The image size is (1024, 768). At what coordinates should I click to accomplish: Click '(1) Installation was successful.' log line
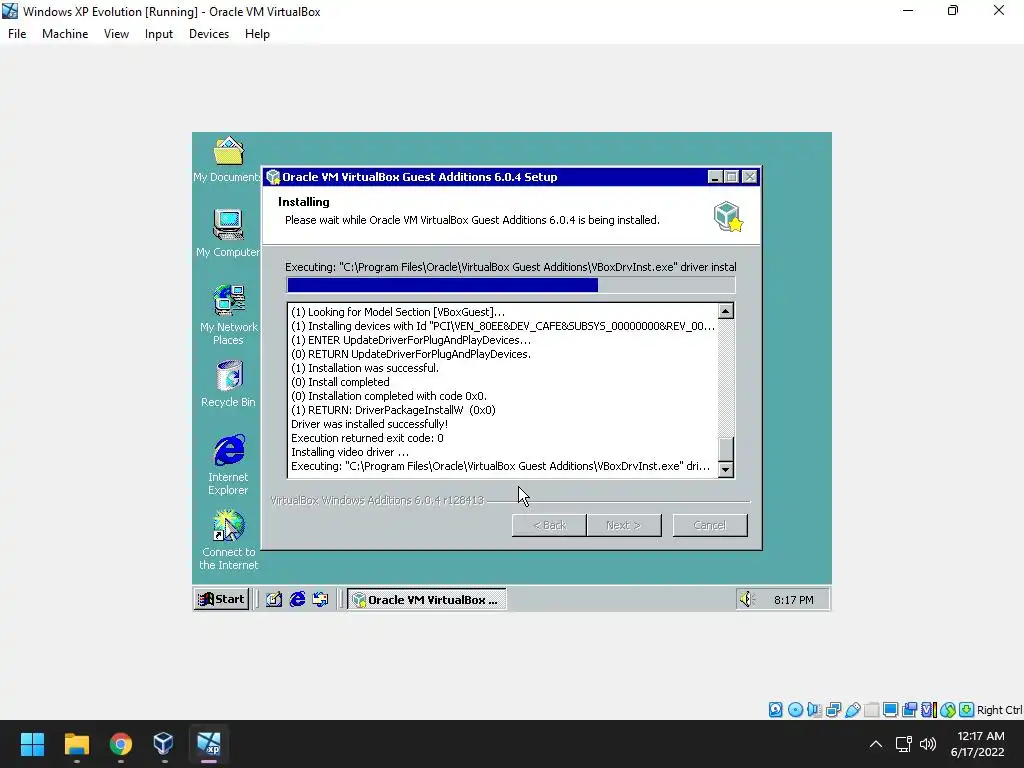pyautogui.click(x=365, y=368)
